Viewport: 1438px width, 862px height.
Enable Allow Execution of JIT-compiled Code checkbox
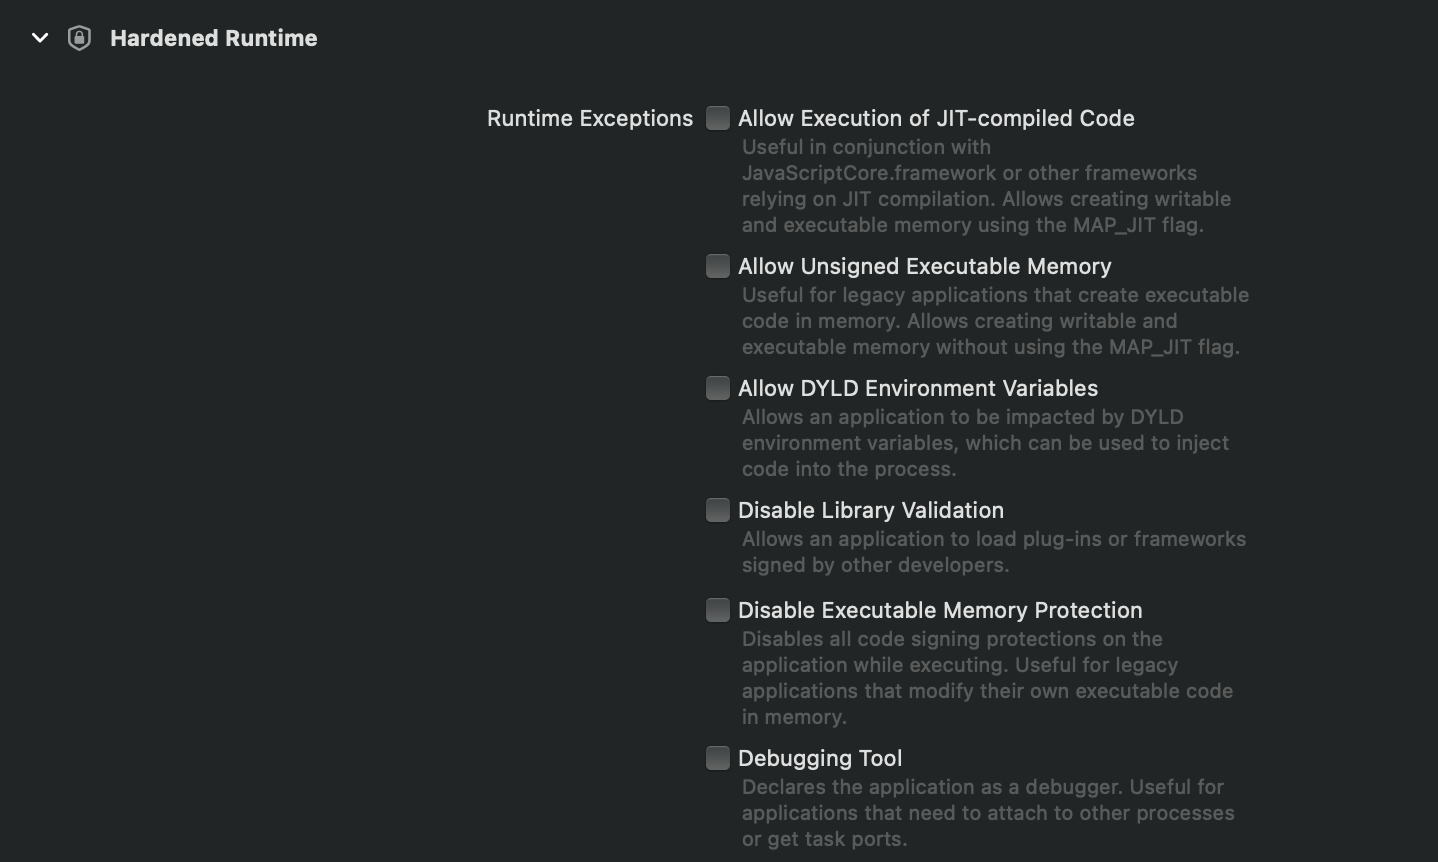(718, 118)
